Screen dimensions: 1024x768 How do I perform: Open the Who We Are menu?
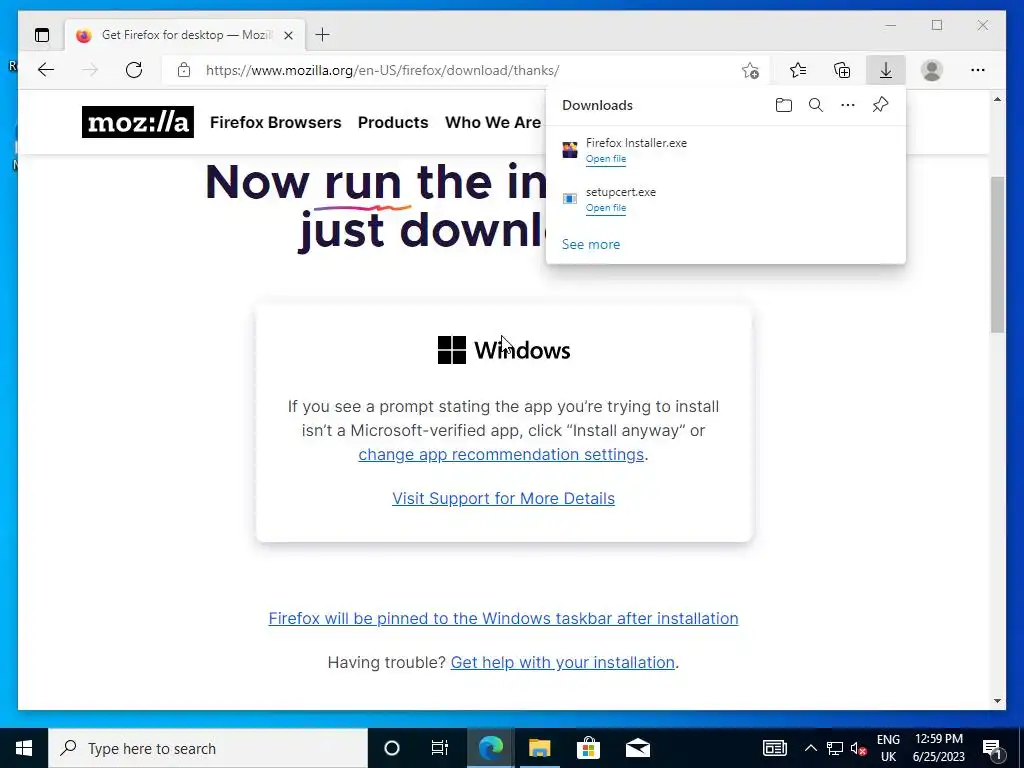493,122
